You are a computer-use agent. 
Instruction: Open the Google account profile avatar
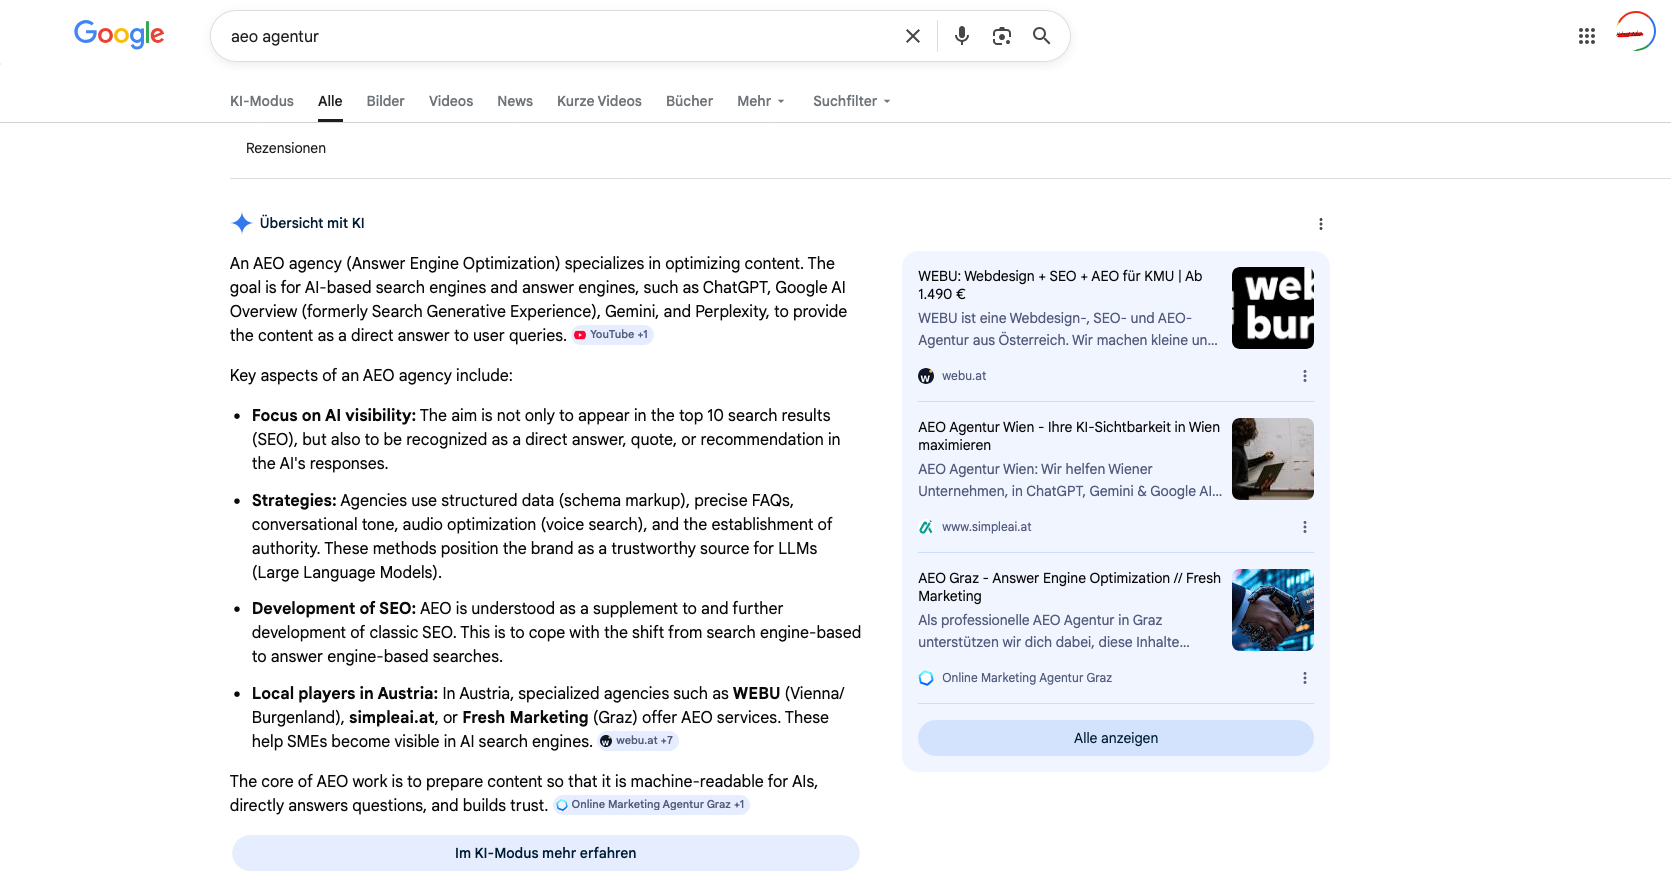coord(1635,32)
